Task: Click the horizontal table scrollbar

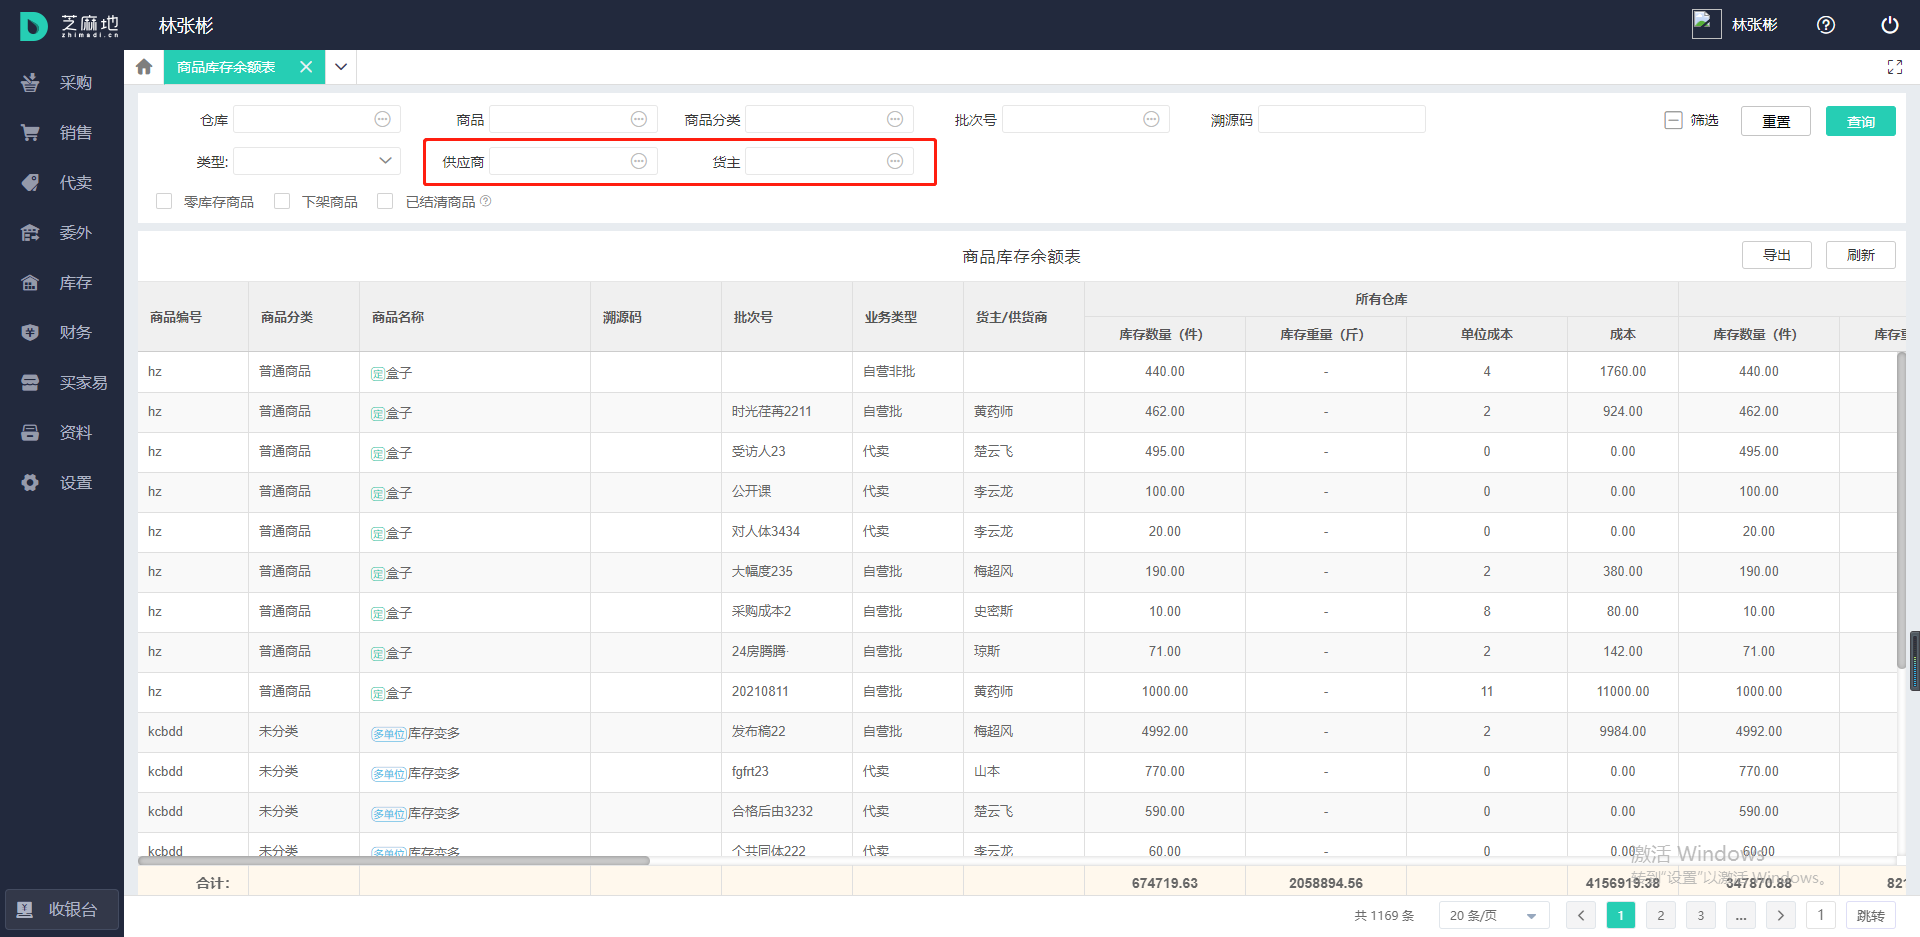Action: [394, 860]
